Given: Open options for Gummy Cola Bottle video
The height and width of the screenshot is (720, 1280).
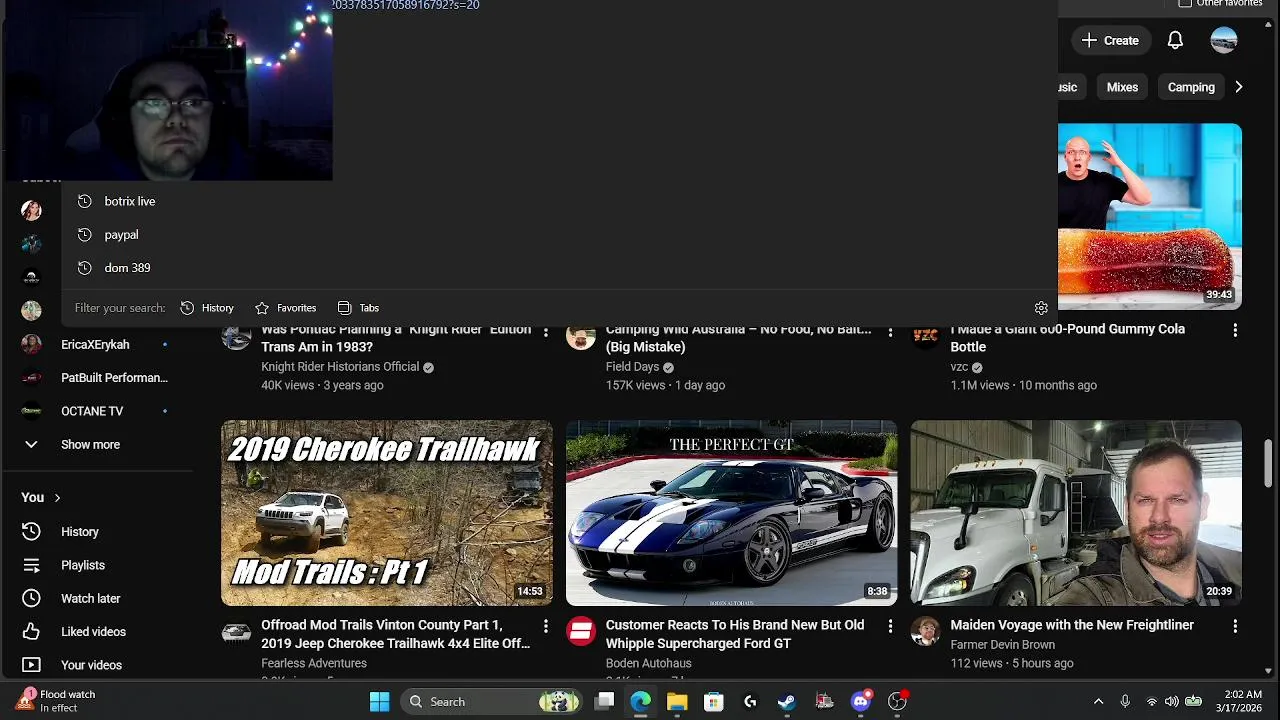Looking at the screenshot, I should point(1235,330).
